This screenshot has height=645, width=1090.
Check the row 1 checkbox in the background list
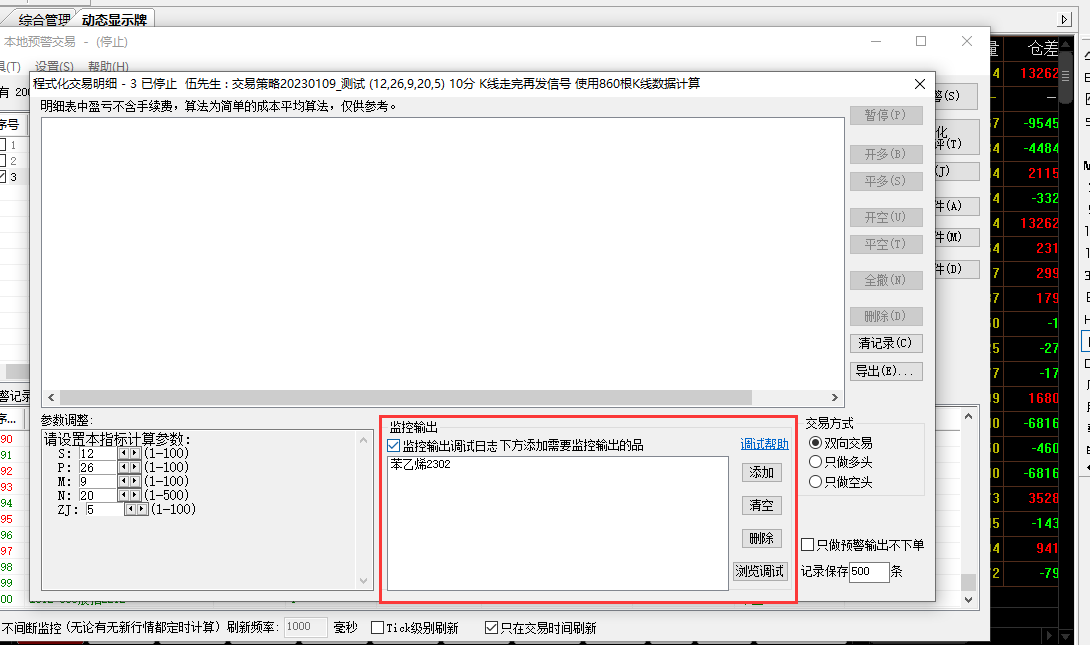point(3,145)
